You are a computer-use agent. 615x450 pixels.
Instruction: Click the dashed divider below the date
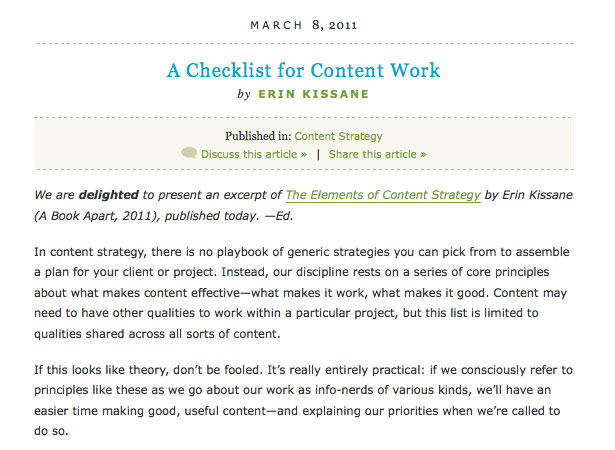click(x=305, y=44)
